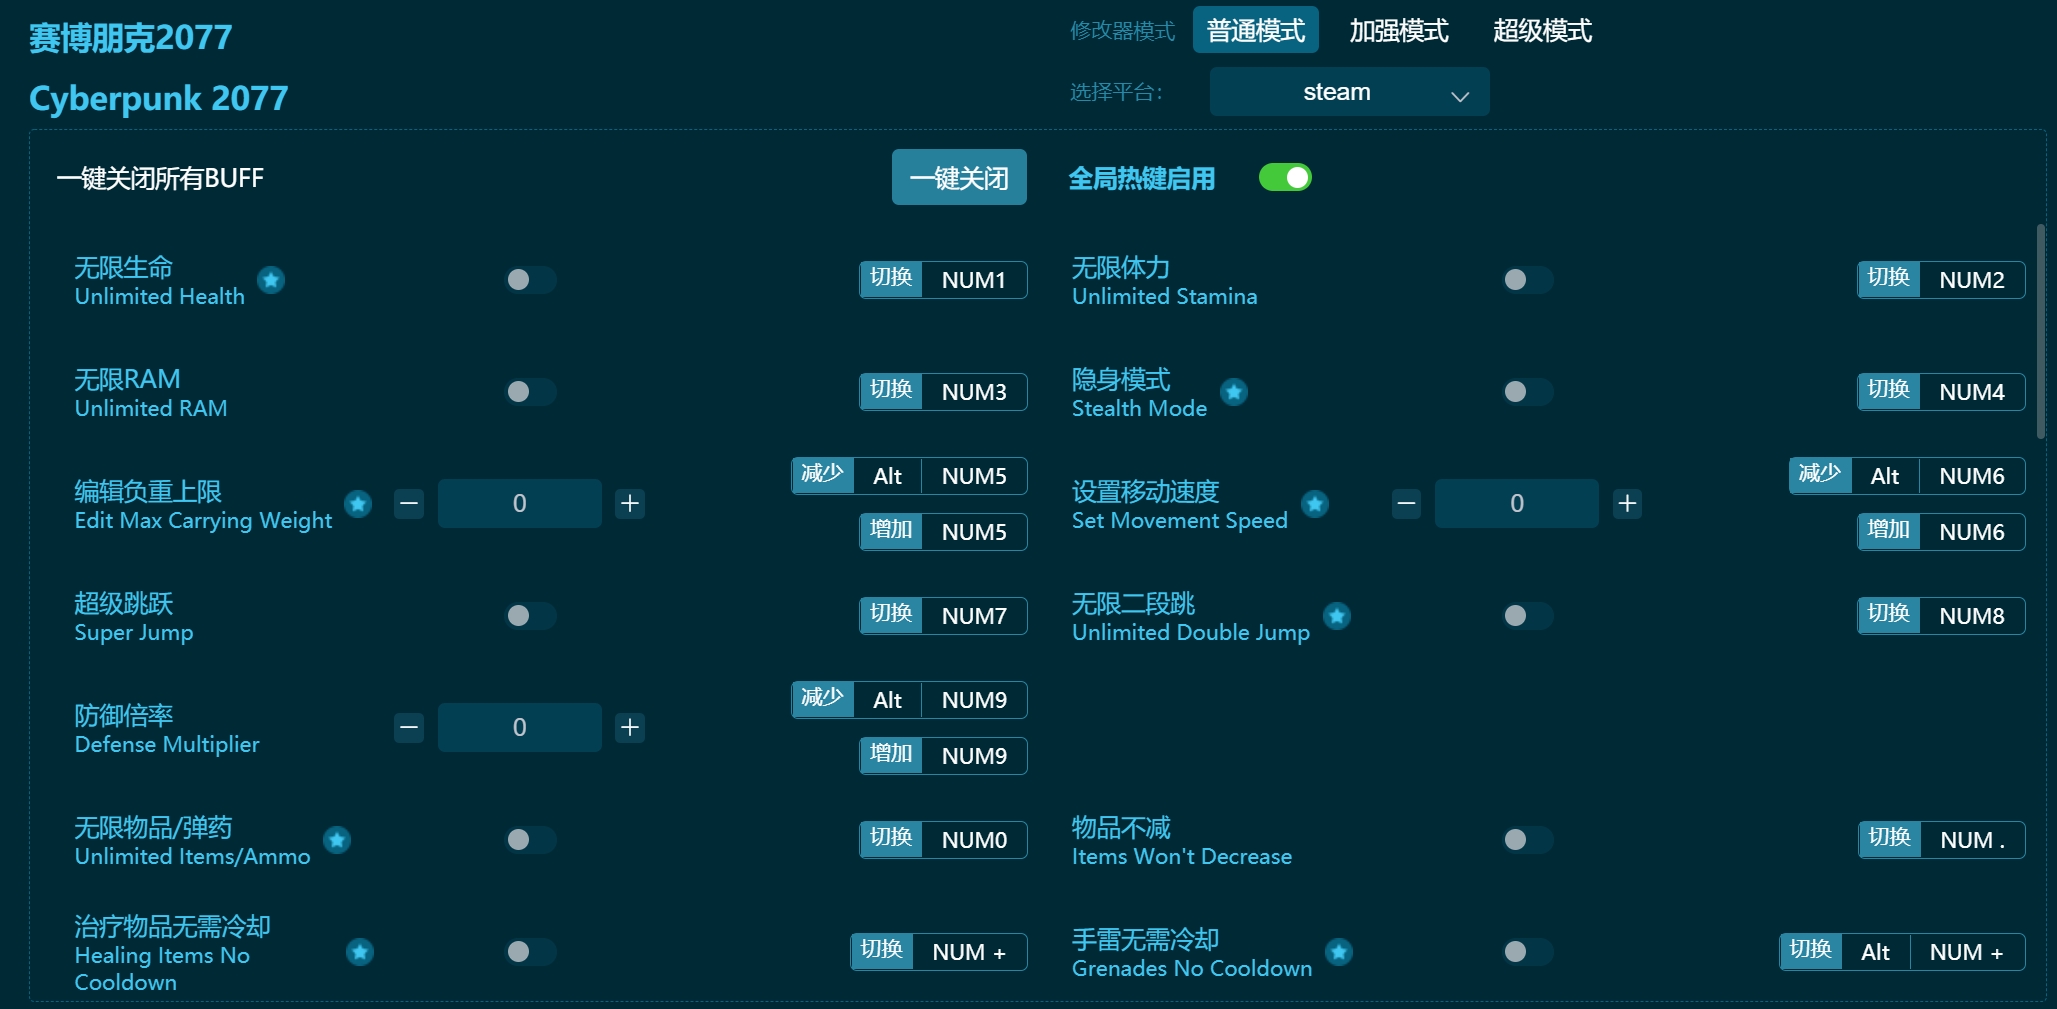Click the Cyberpunk 2077 title text

point(158,98)
